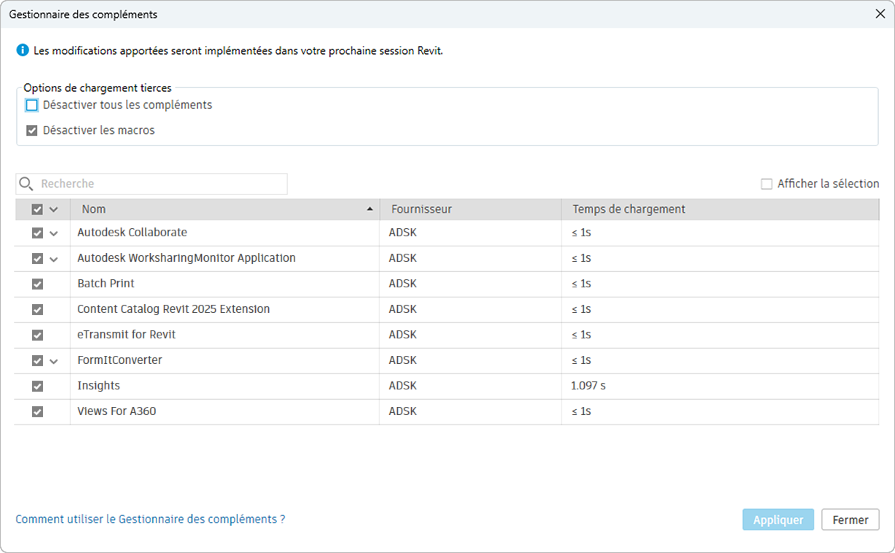Click the search magnifier icon

[x=26, y=184]
